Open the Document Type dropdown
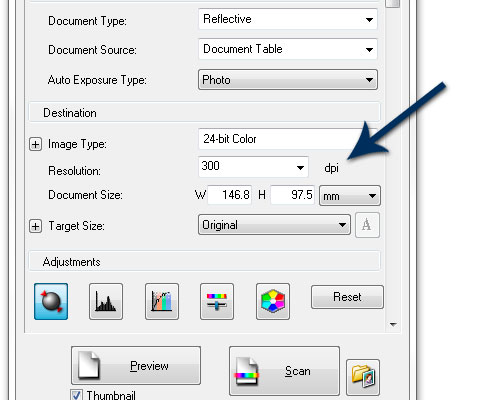Image resolution: width=500 pixels, height=400 pixels. tap(288, 19)
